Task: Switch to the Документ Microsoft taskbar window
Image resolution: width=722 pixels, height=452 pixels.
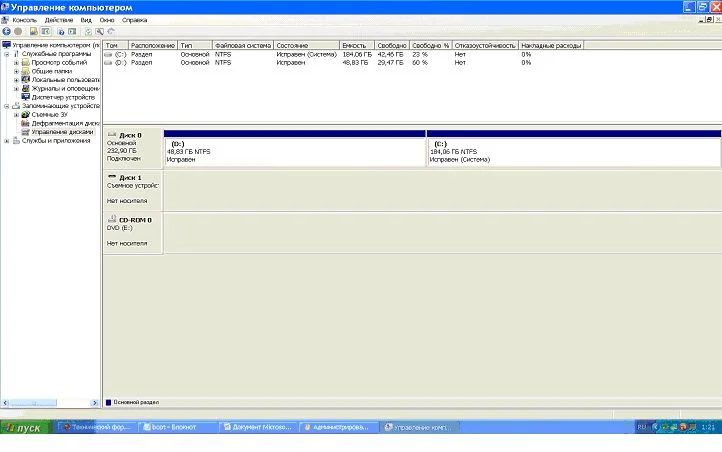Action: tap(258, 427)
